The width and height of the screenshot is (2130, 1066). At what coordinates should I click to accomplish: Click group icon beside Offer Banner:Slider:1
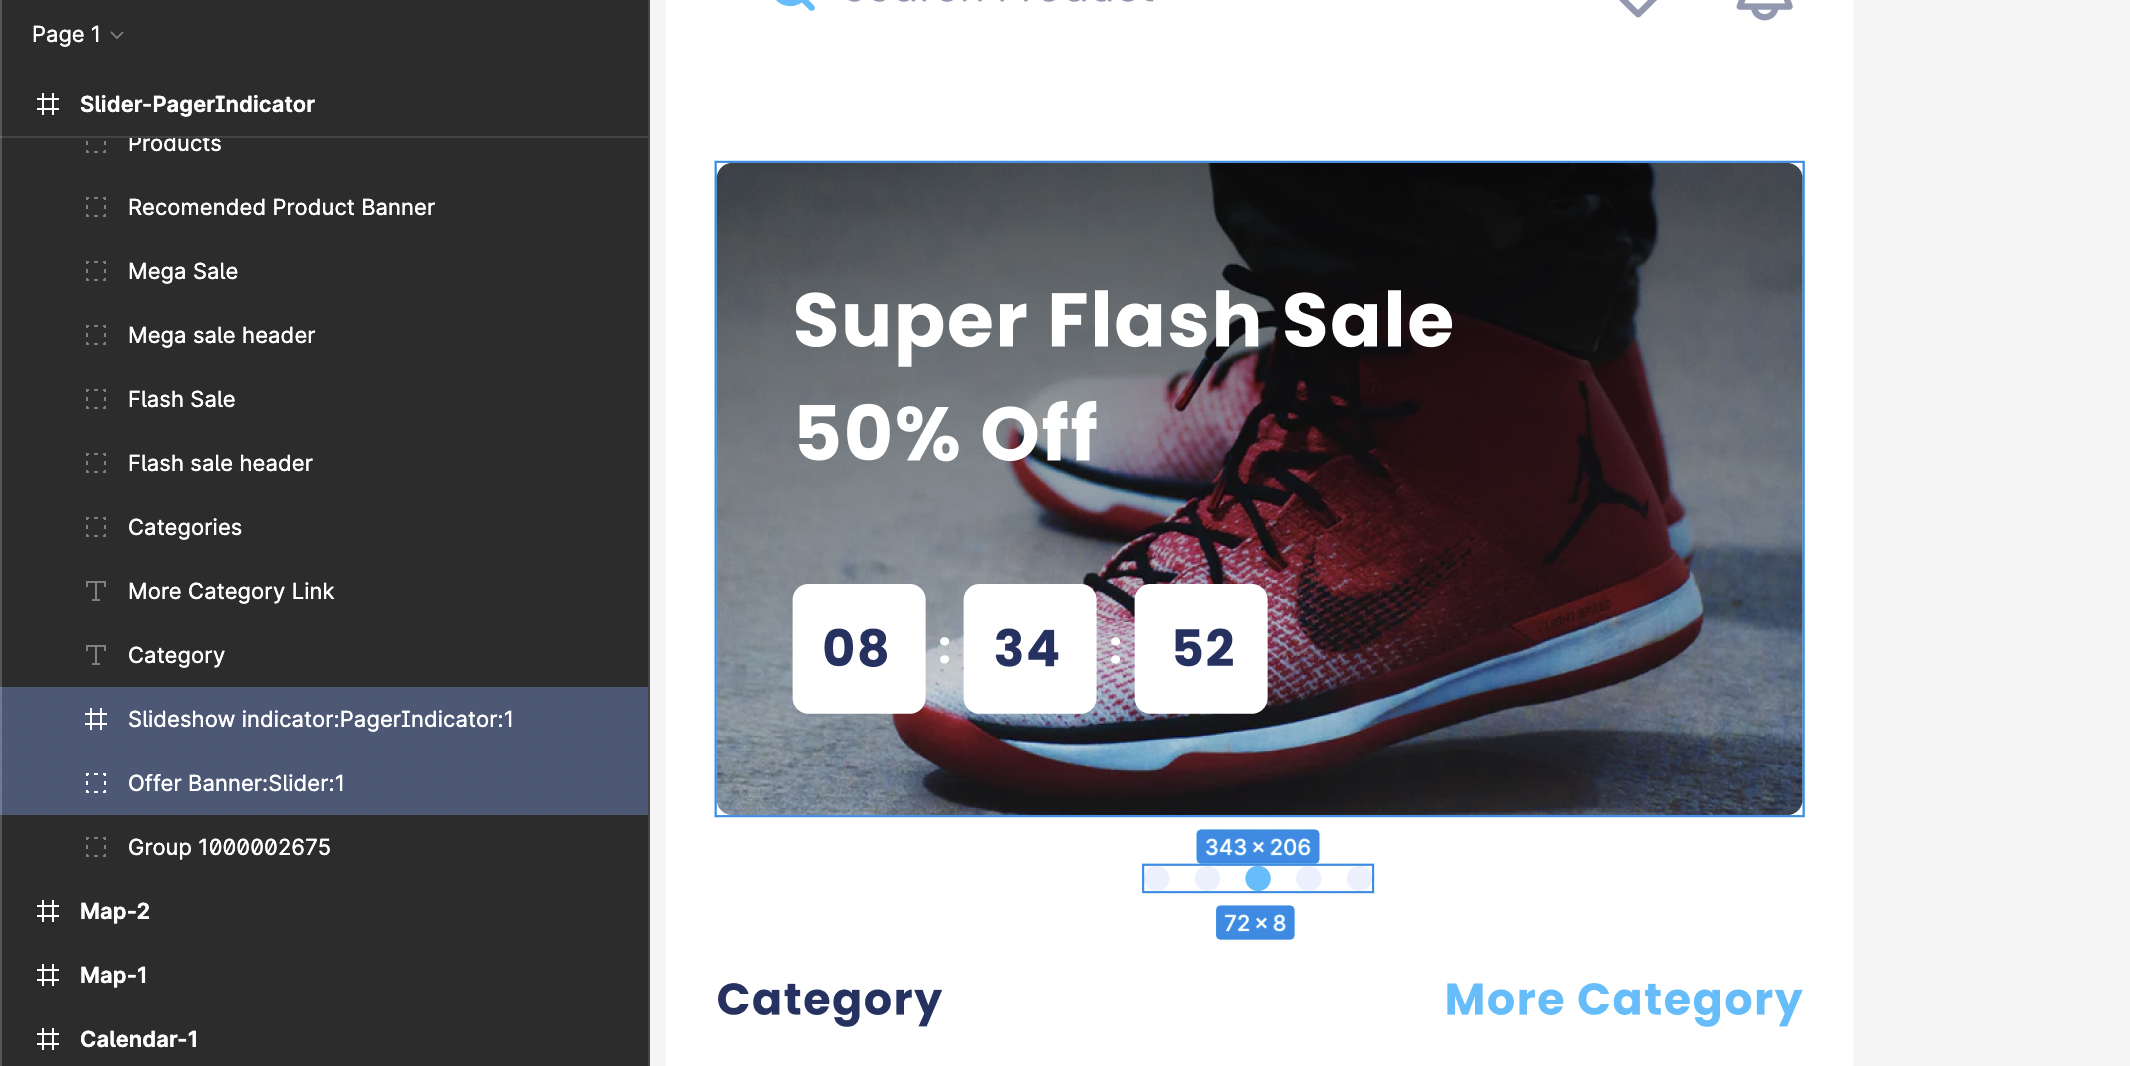pyautogui.click(x=96, y=783)
